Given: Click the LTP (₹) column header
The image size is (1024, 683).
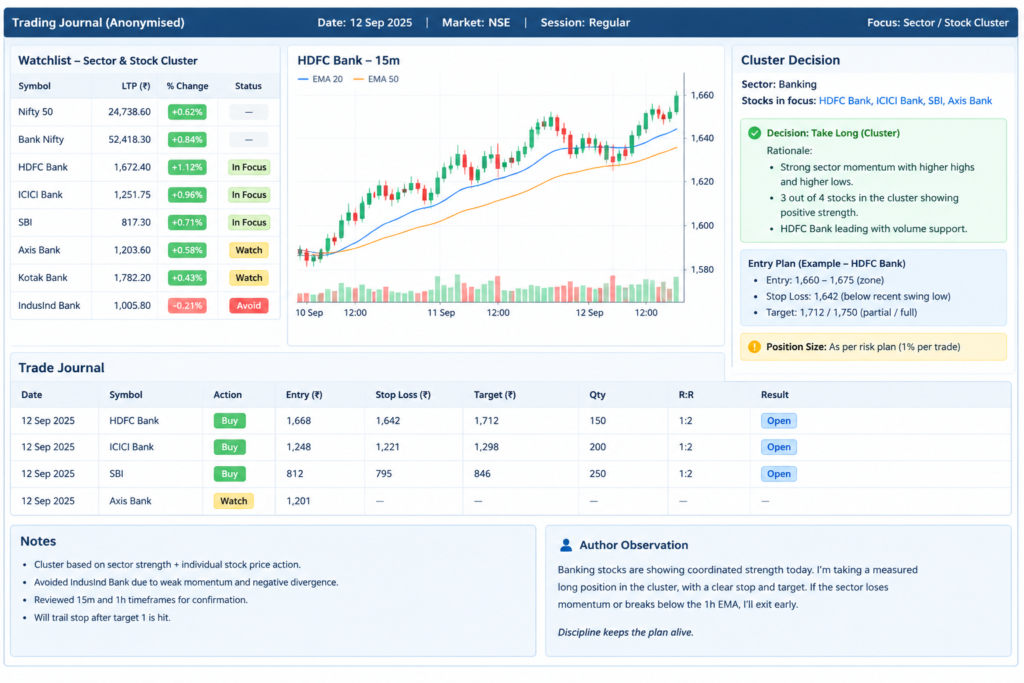Looking at the screenshot, I should (x=136, y=86).
